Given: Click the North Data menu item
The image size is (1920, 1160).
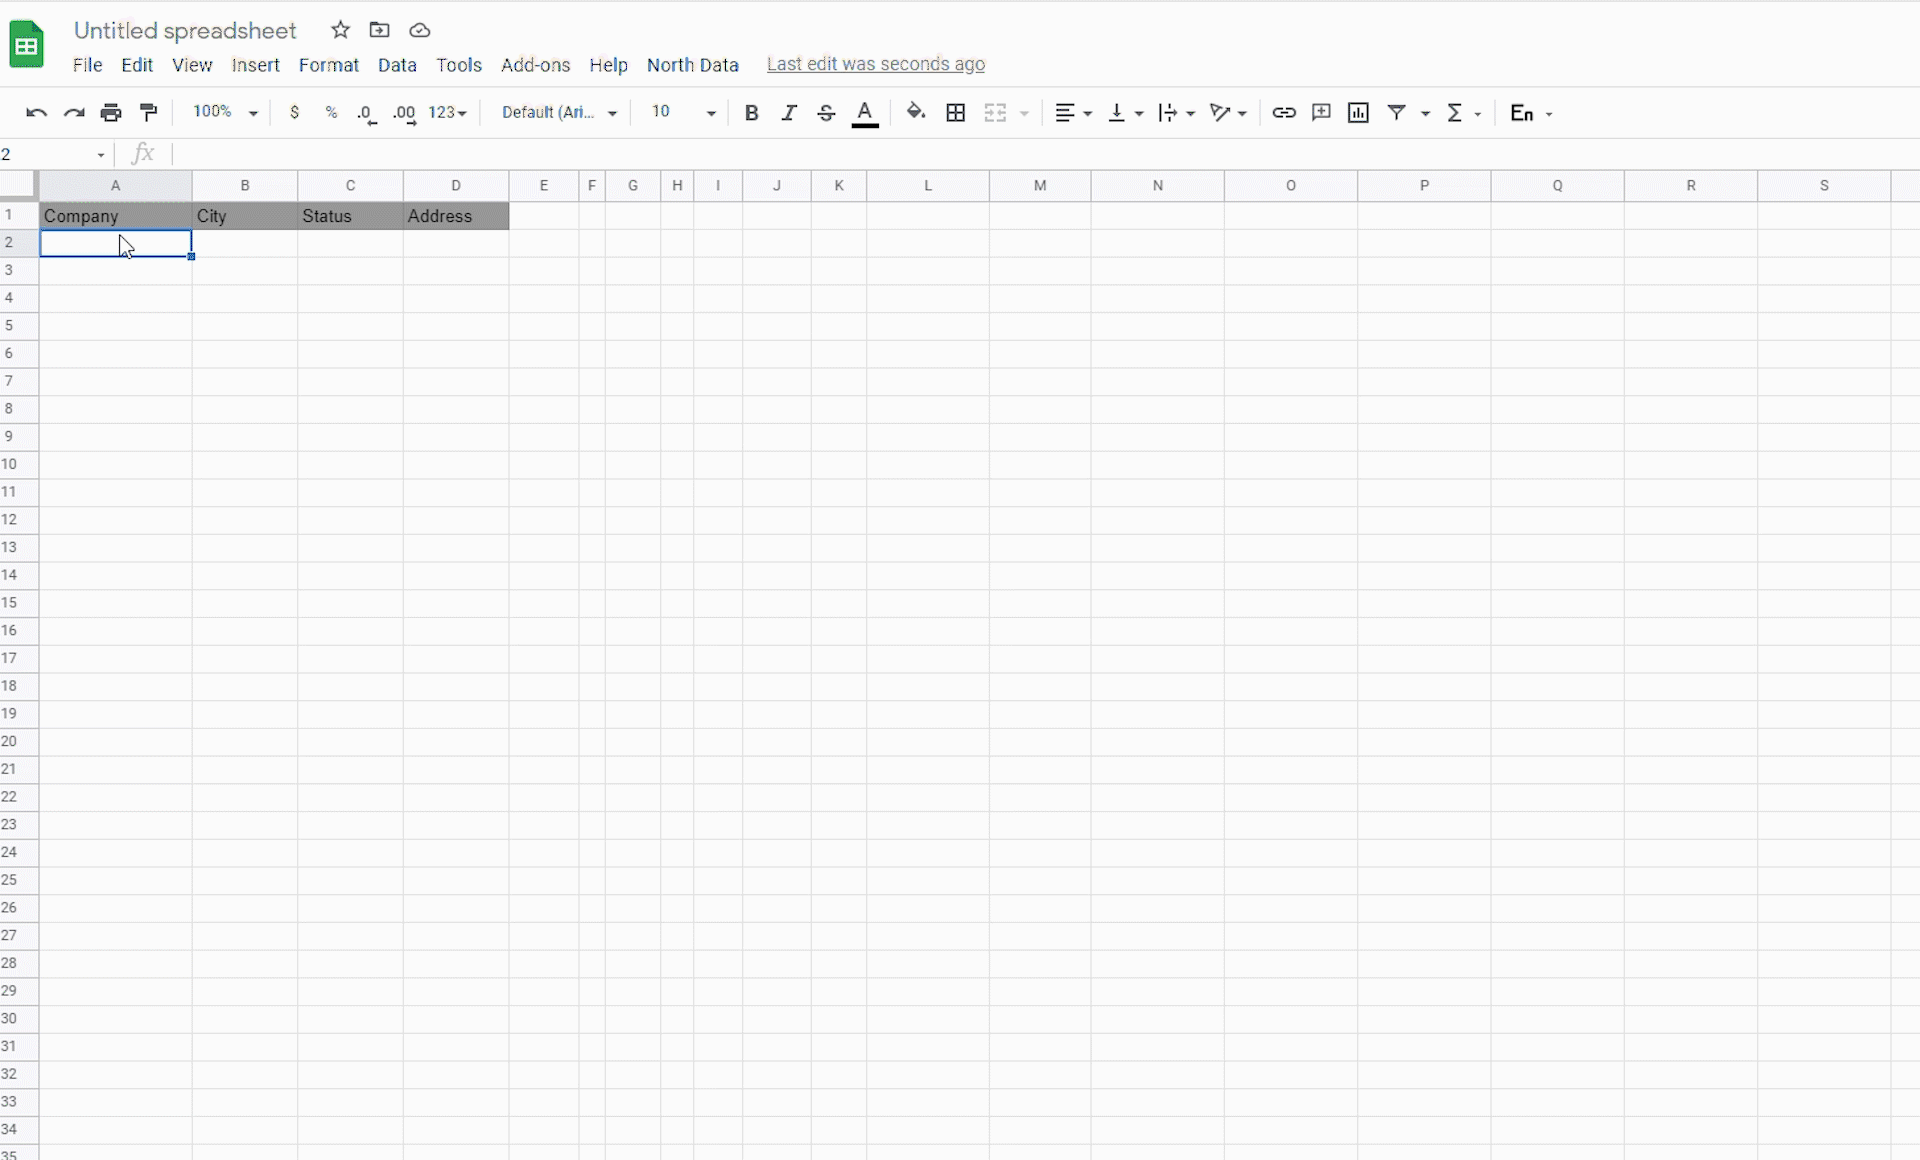Looking at the screenshot, I should [693, 64].
